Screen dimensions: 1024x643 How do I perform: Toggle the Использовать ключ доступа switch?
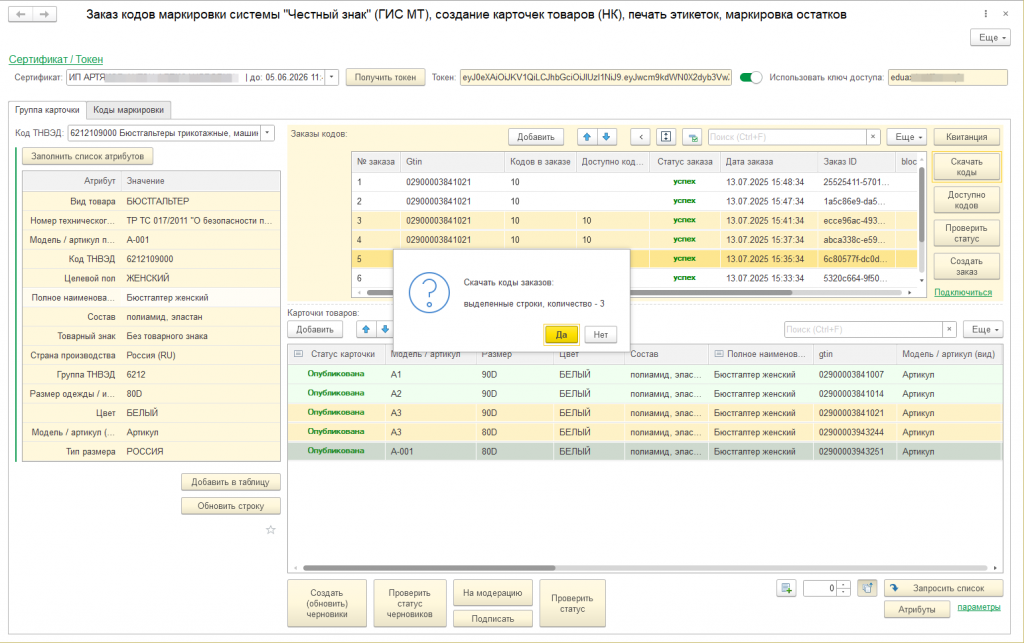pyautogui.click(x=751, y=77)
